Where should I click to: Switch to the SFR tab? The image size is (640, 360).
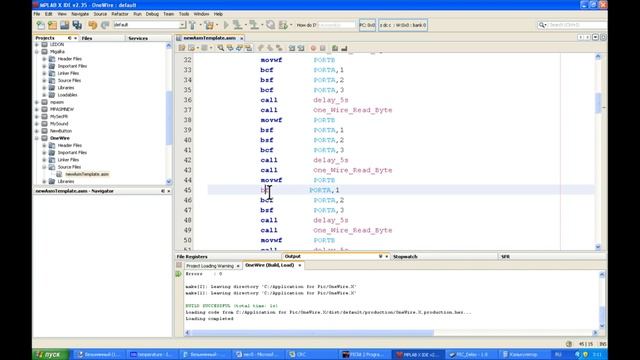coord(505,256)
